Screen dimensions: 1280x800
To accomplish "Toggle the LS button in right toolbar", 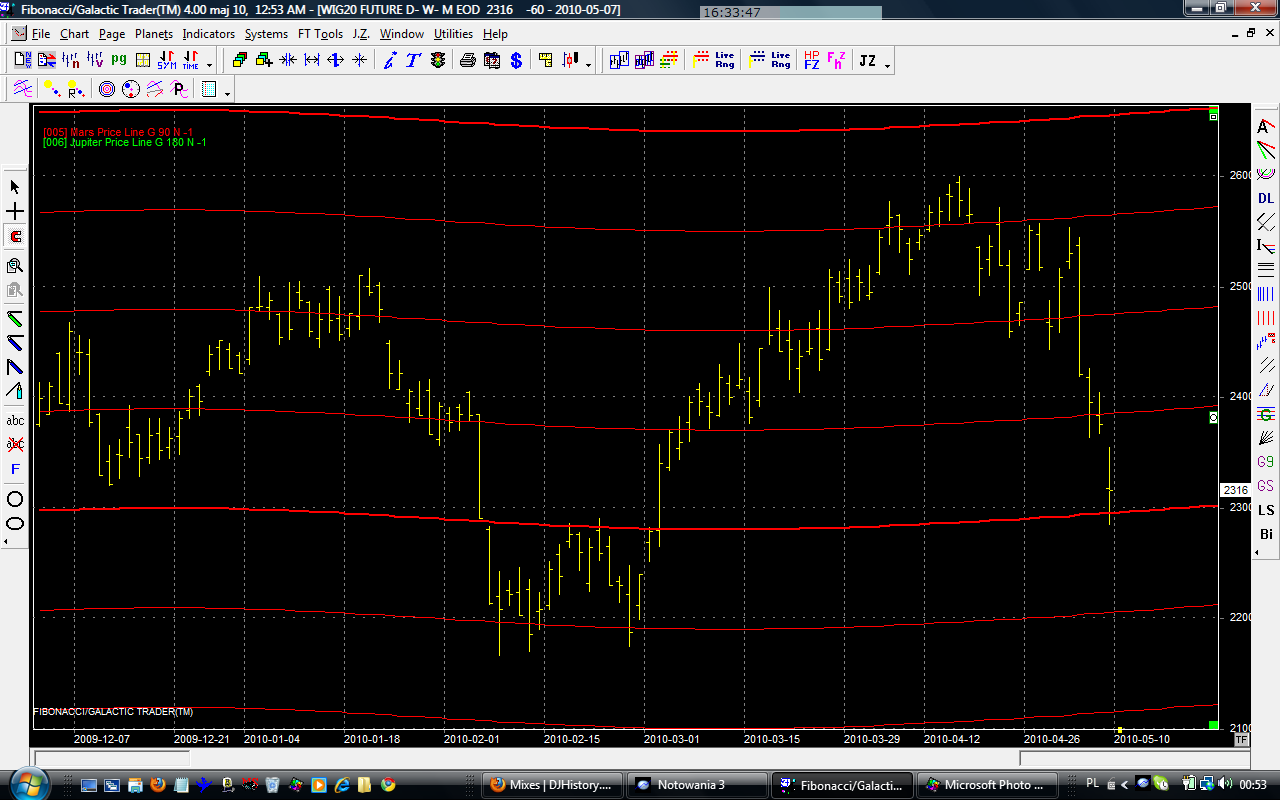I will (x=1266, y=510).
